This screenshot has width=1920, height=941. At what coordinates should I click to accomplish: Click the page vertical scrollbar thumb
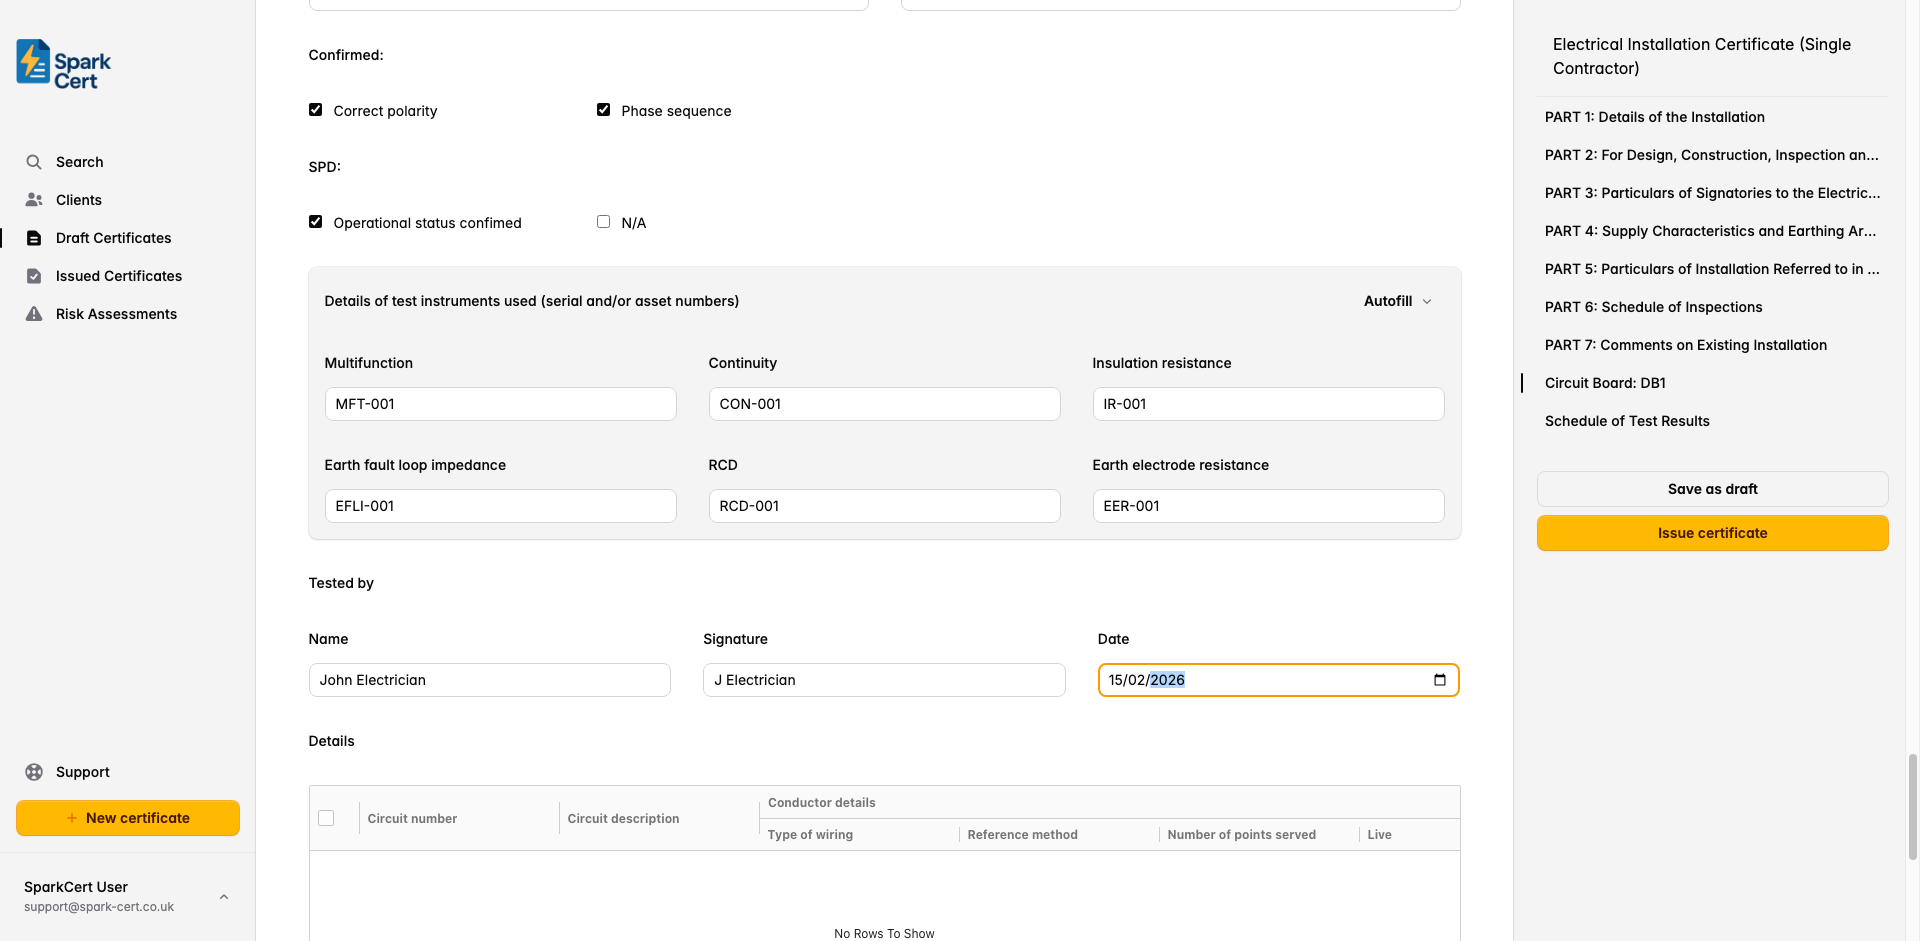pos(1913,805)
